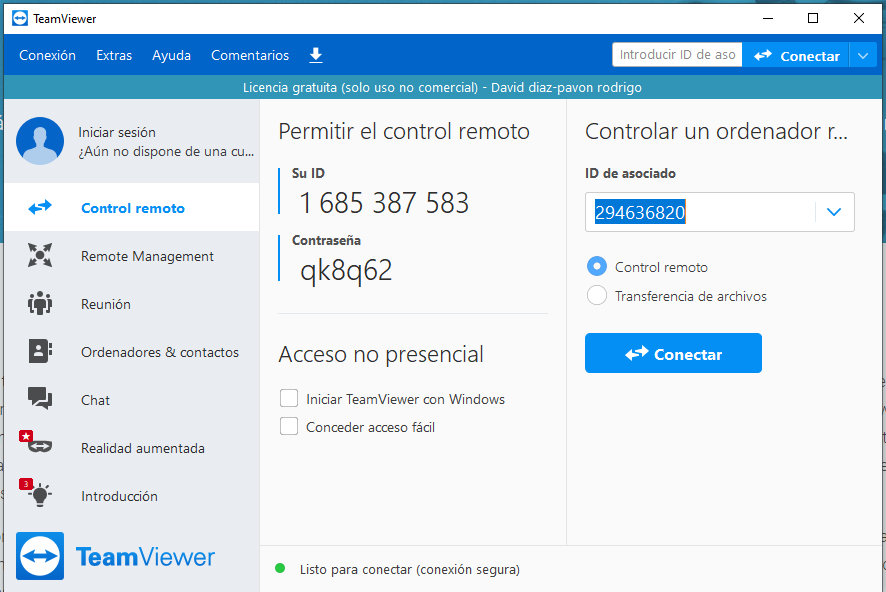This screenshot has width=886, height=592.
Task: Select the Control remoto radio option
Action: coord(597,267)
